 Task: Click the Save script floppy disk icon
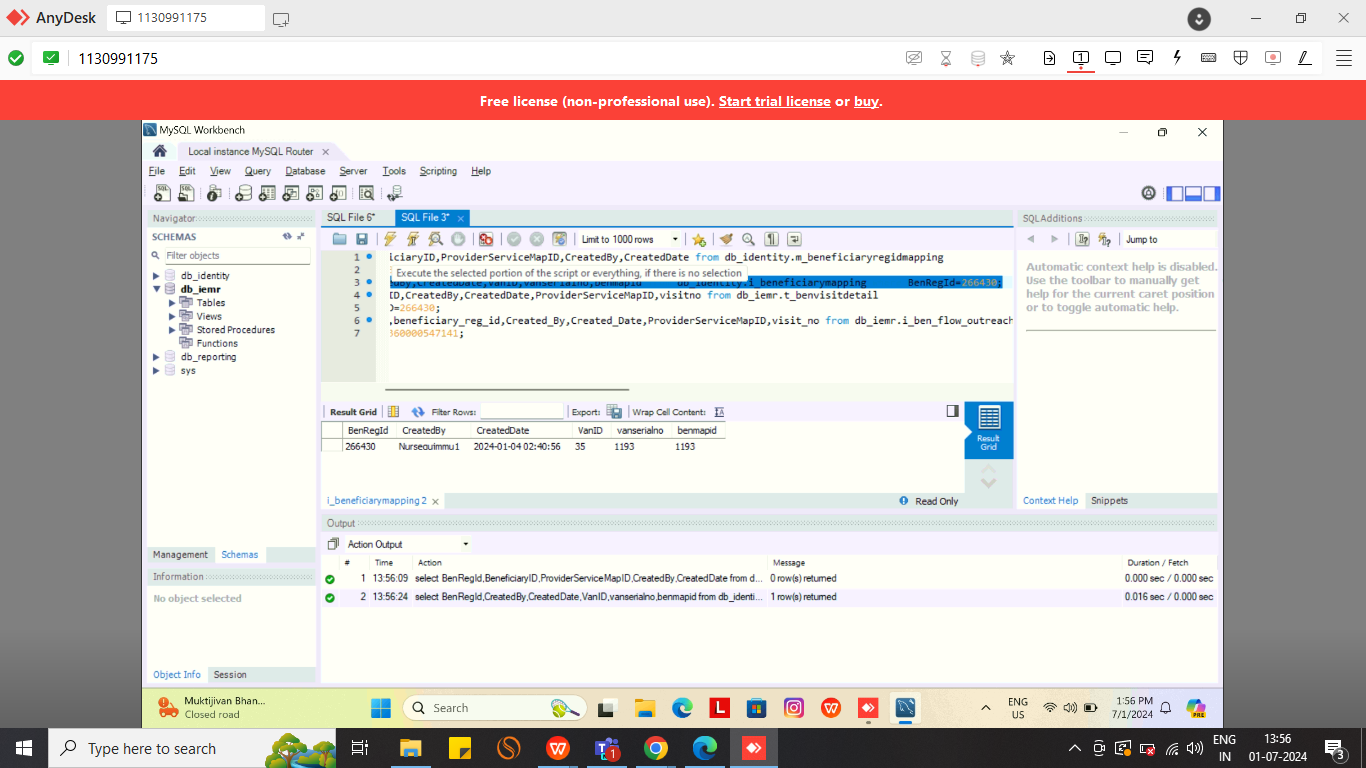click(361, 239)
